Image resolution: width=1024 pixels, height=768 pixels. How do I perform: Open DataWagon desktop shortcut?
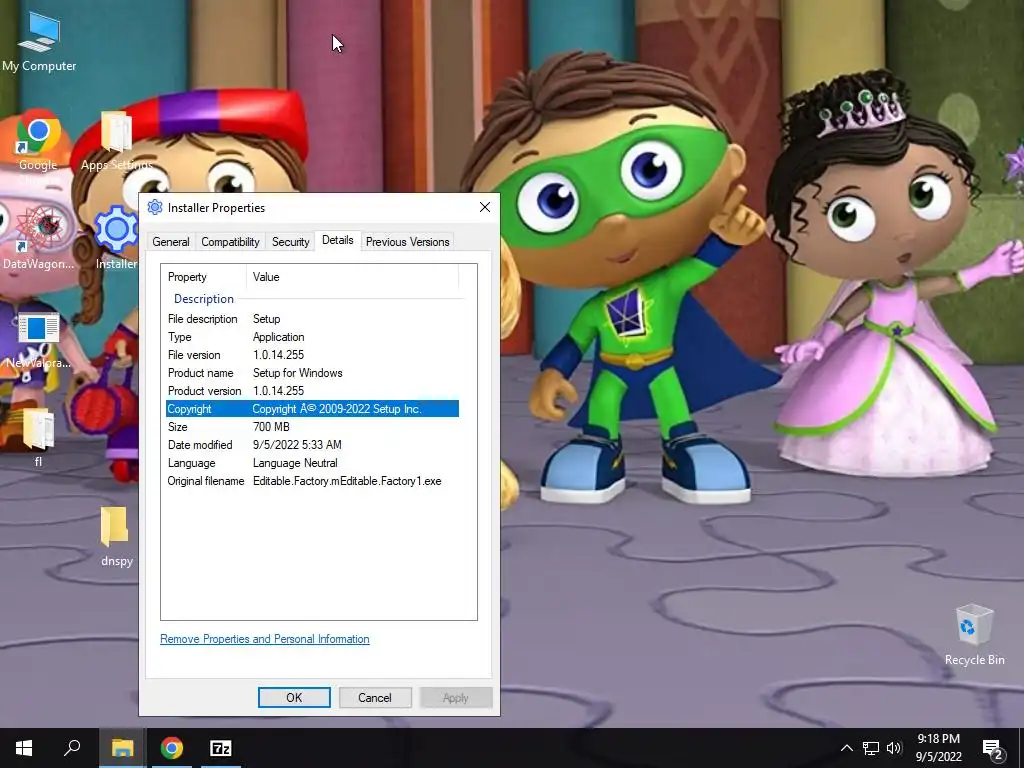pos(38,238)
